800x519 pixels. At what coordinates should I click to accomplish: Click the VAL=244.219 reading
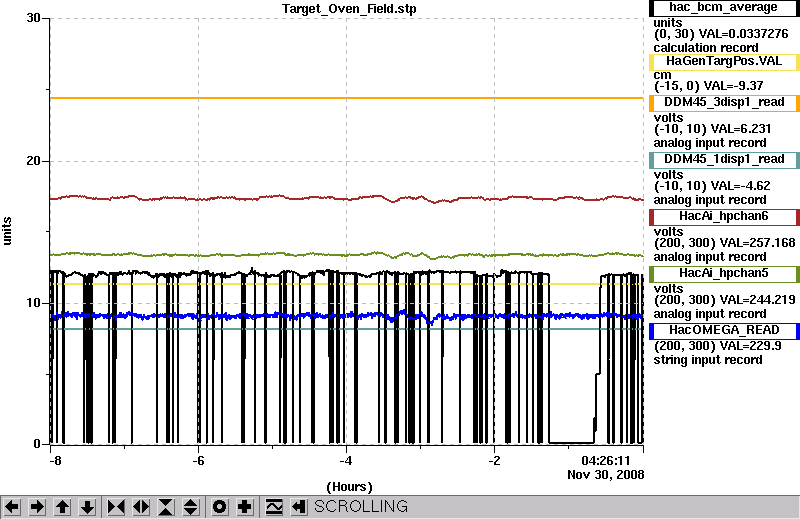pyautogui.click(x=753, y=300)
